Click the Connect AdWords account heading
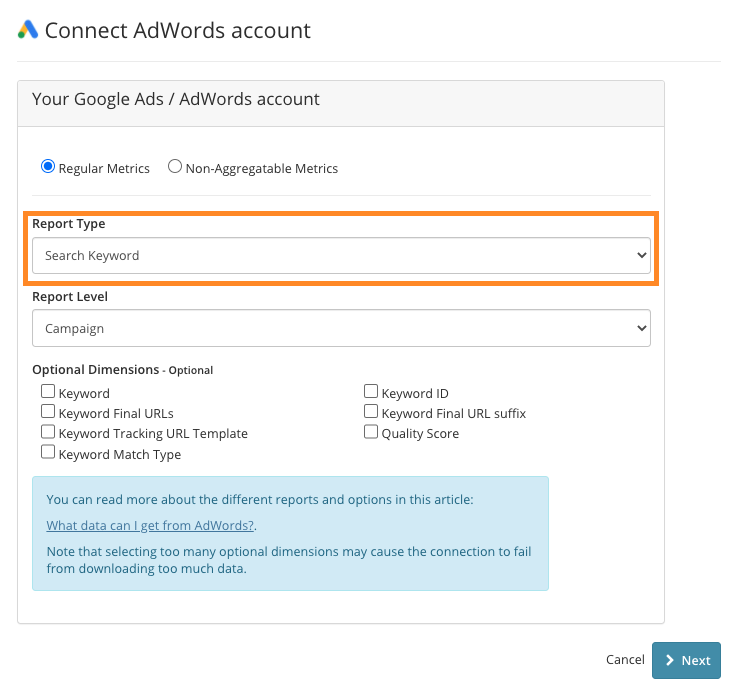 177,31
